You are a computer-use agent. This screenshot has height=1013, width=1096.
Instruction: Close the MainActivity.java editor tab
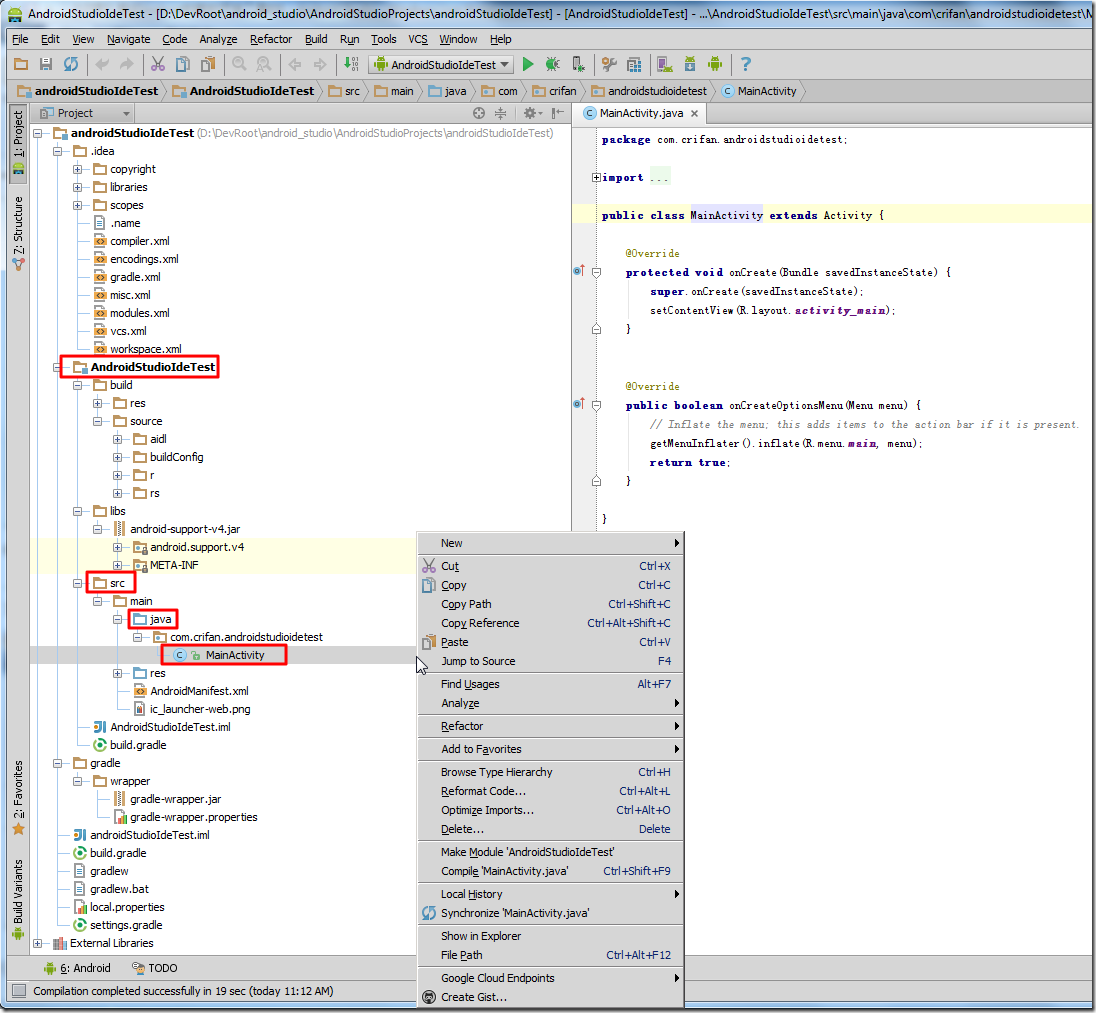(696, 114)
